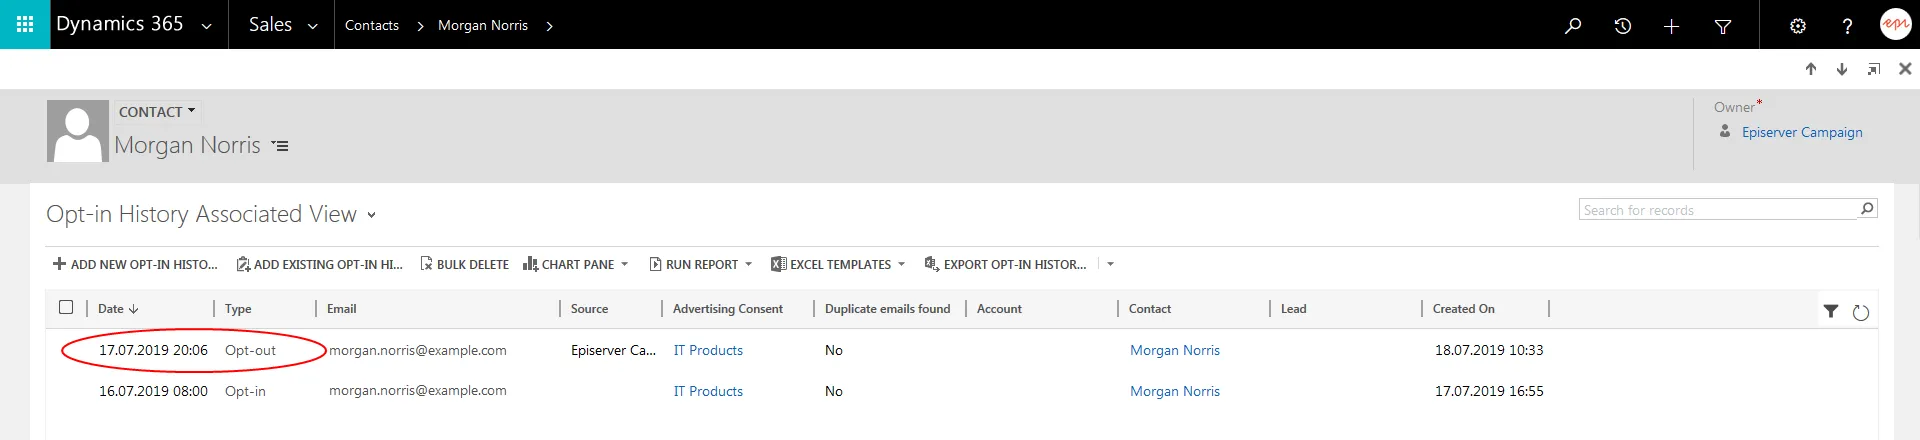Screen dimensions: 1920x440
Task: Click the plus quick create icon
Action: click(1671, 26)
